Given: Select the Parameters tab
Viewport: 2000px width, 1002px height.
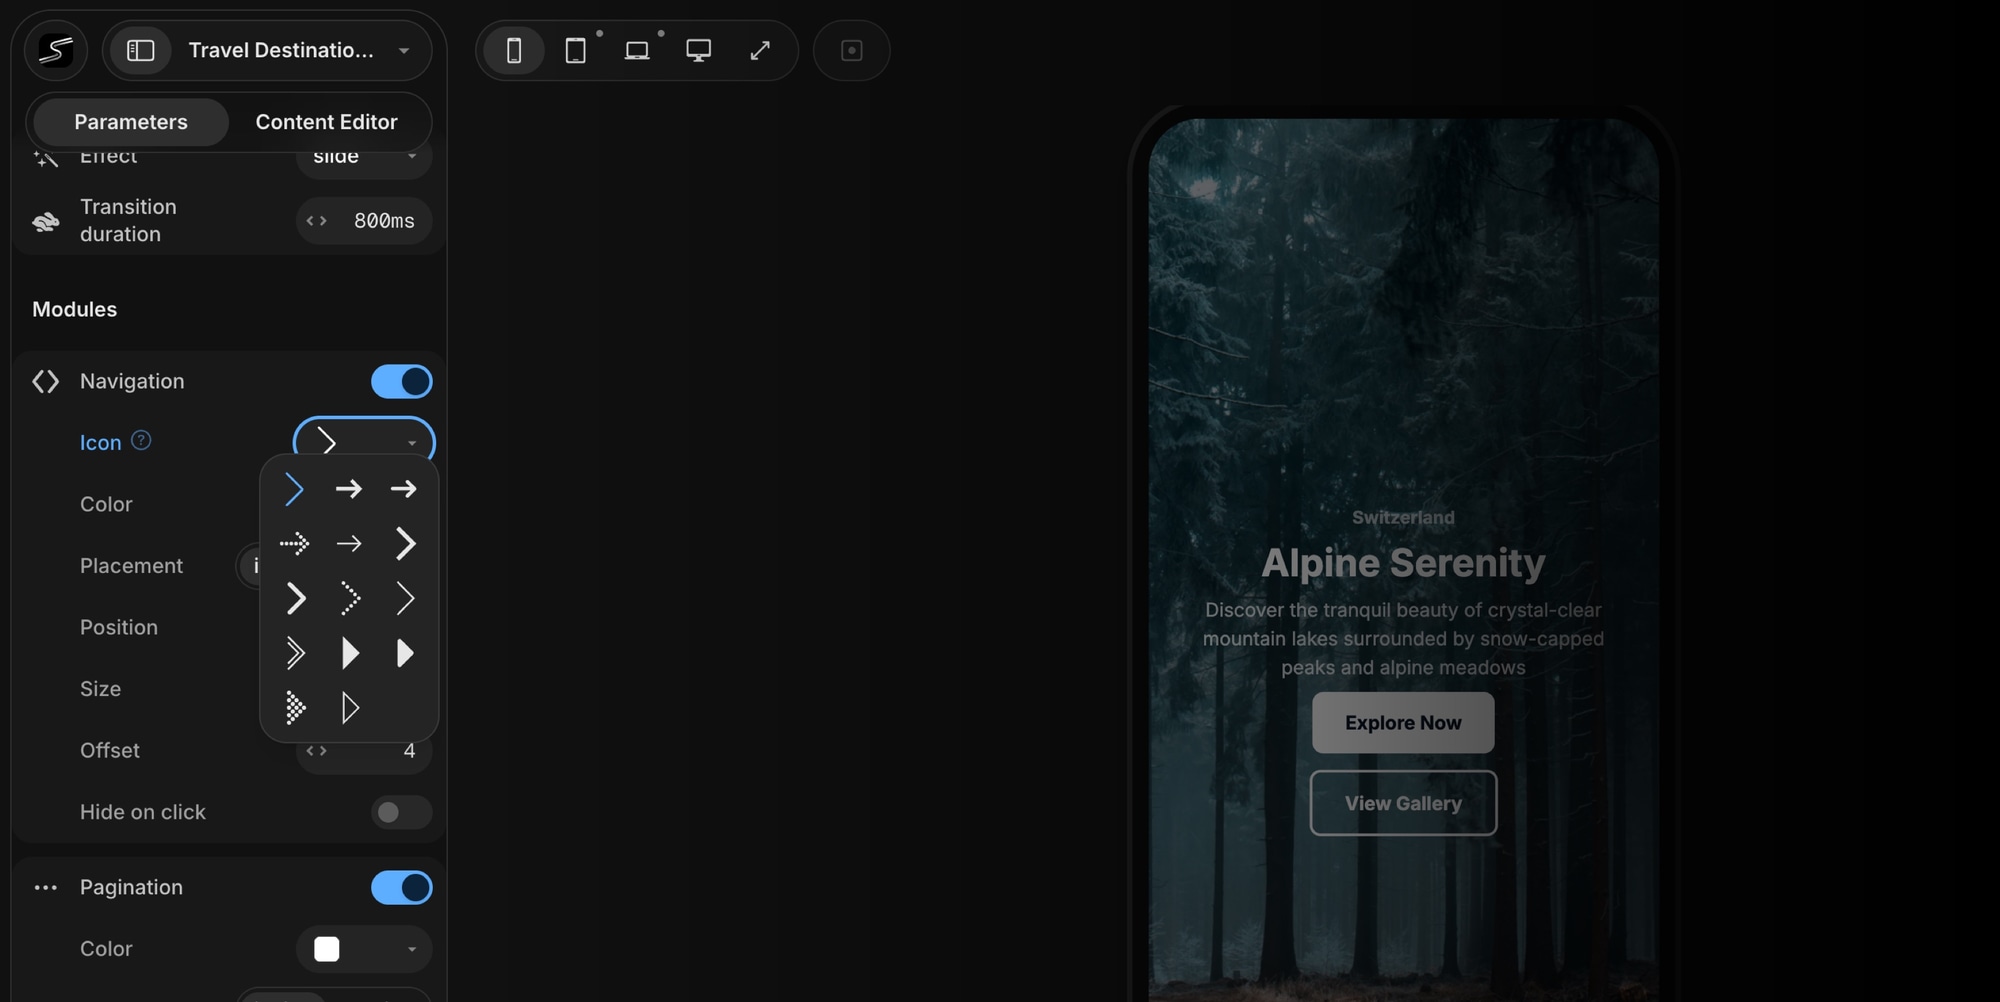Looking at the screenshot, I should pos(131,122).
